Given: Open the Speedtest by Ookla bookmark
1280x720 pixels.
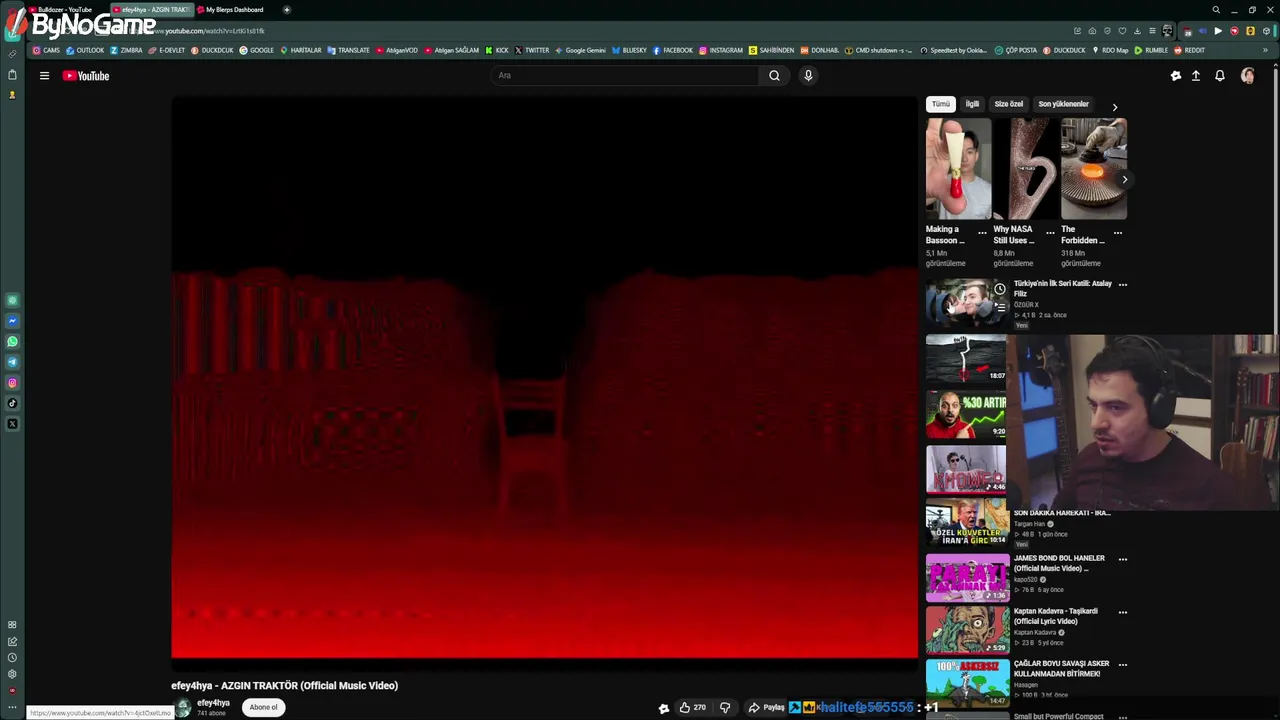Looking at the screenshot, I should click(953, 50).
